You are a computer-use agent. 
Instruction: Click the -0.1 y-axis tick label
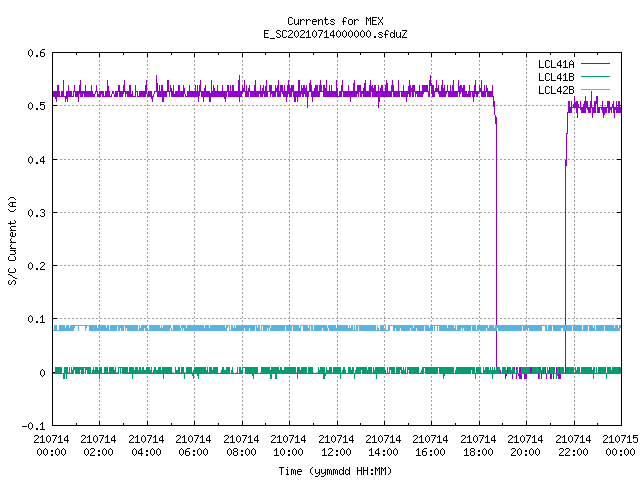coord(33,426)
